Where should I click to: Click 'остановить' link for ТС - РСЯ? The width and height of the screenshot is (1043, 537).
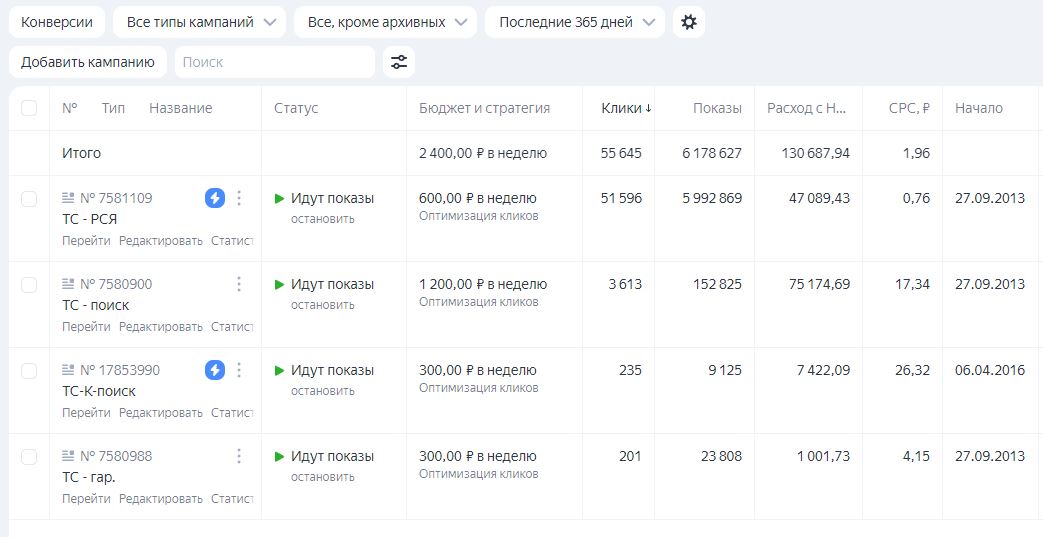[322, 218]
